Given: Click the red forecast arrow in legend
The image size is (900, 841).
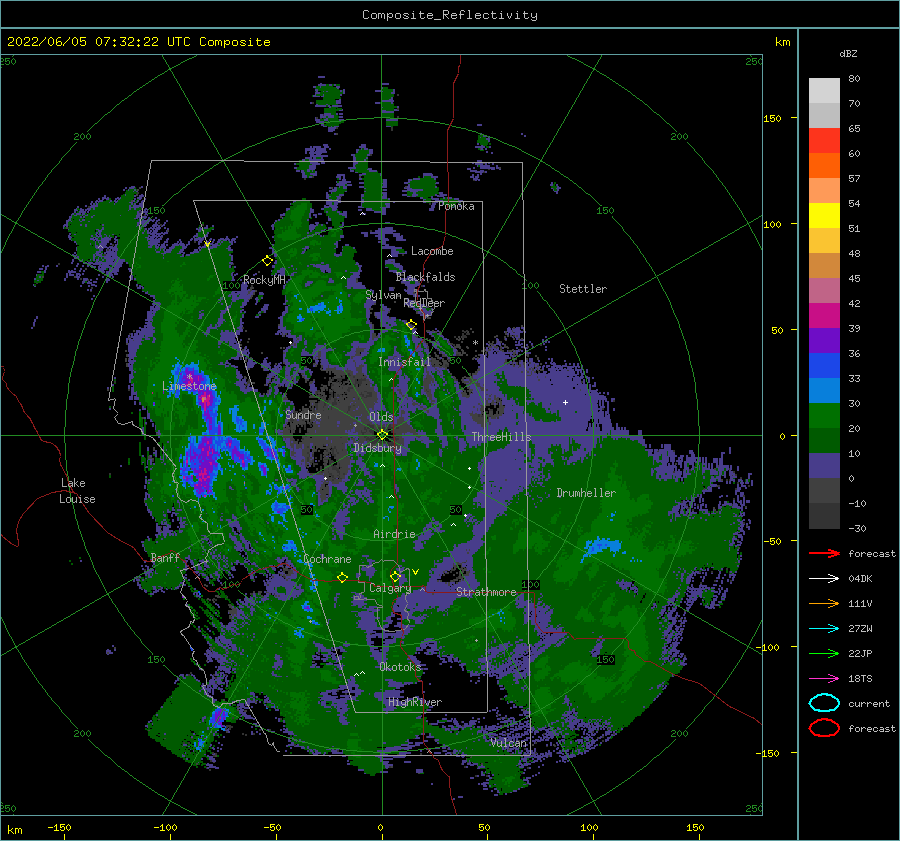Looking at the screenshot, I should pyautogui.click(x=824, y=553).
